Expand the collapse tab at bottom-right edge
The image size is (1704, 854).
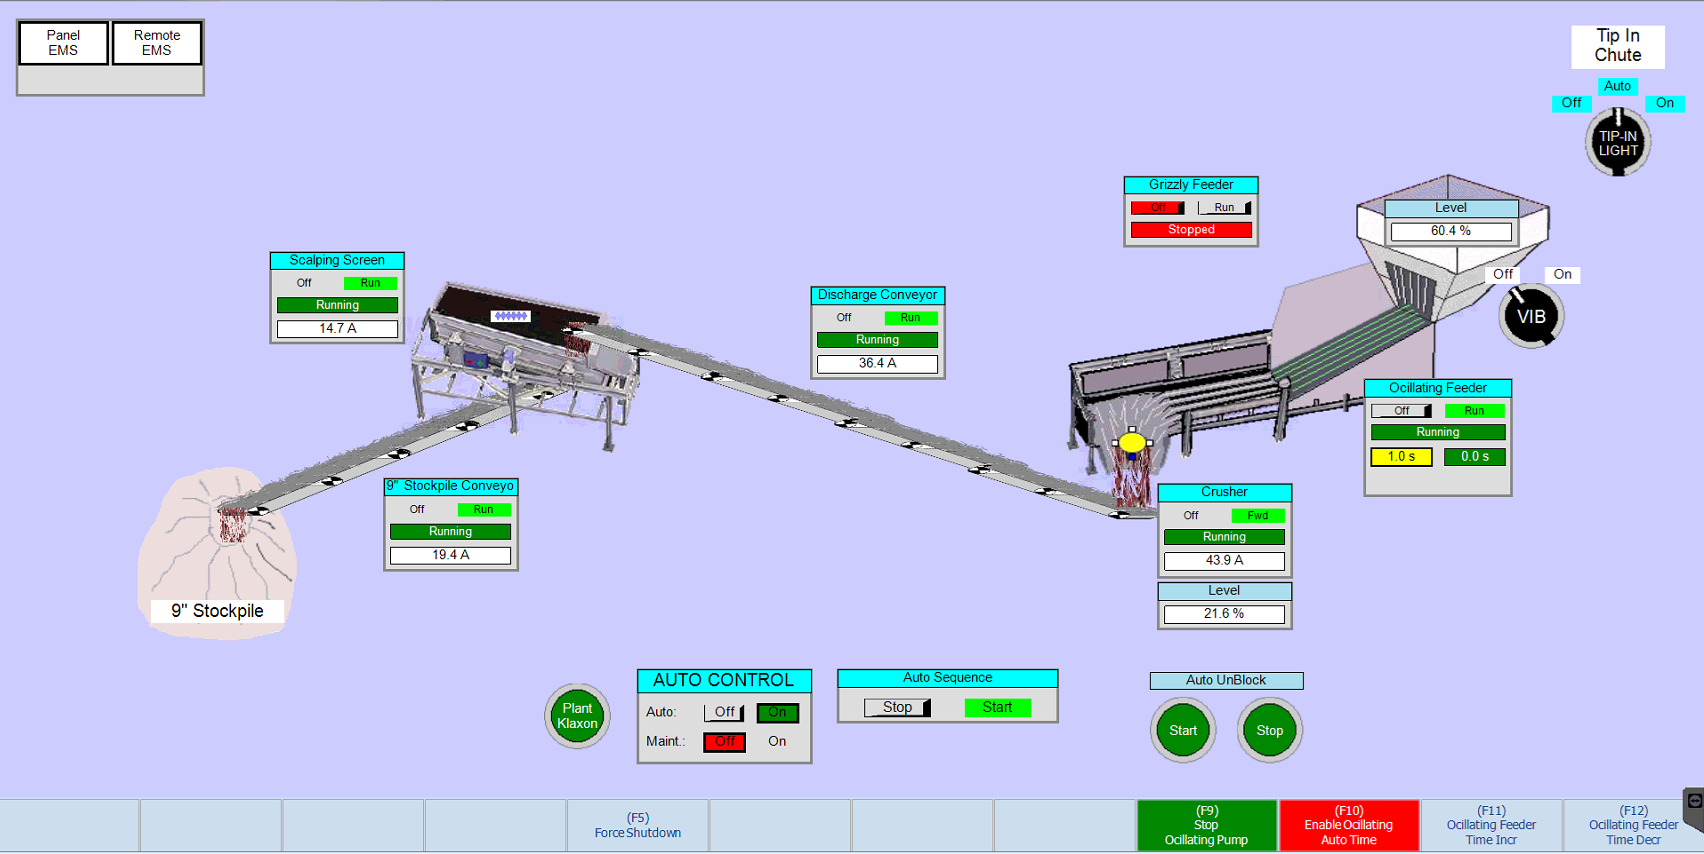pyautogui.click(x=1694, y=803)
